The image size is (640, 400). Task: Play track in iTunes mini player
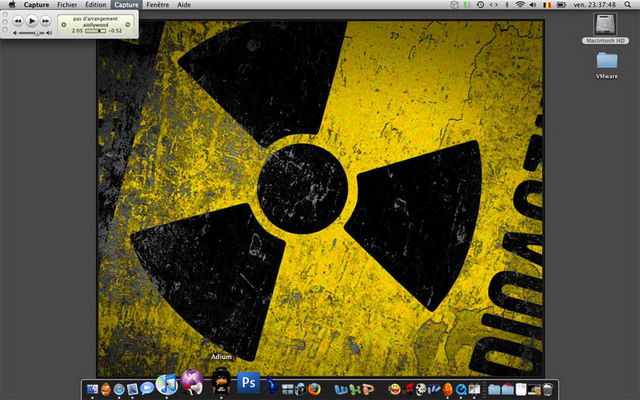pos(32,20)
